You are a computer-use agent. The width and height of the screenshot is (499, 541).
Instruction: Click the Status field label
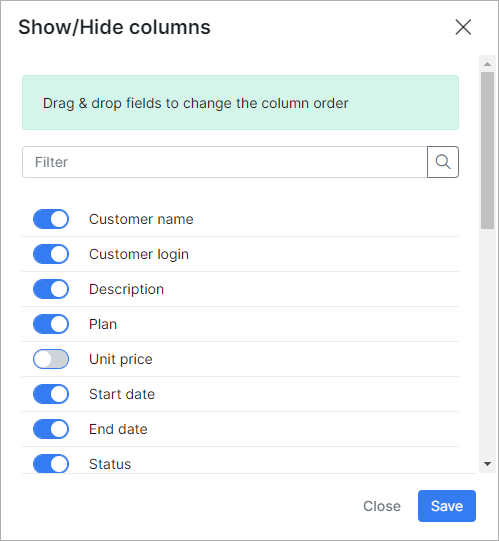[x=110, y=464]
